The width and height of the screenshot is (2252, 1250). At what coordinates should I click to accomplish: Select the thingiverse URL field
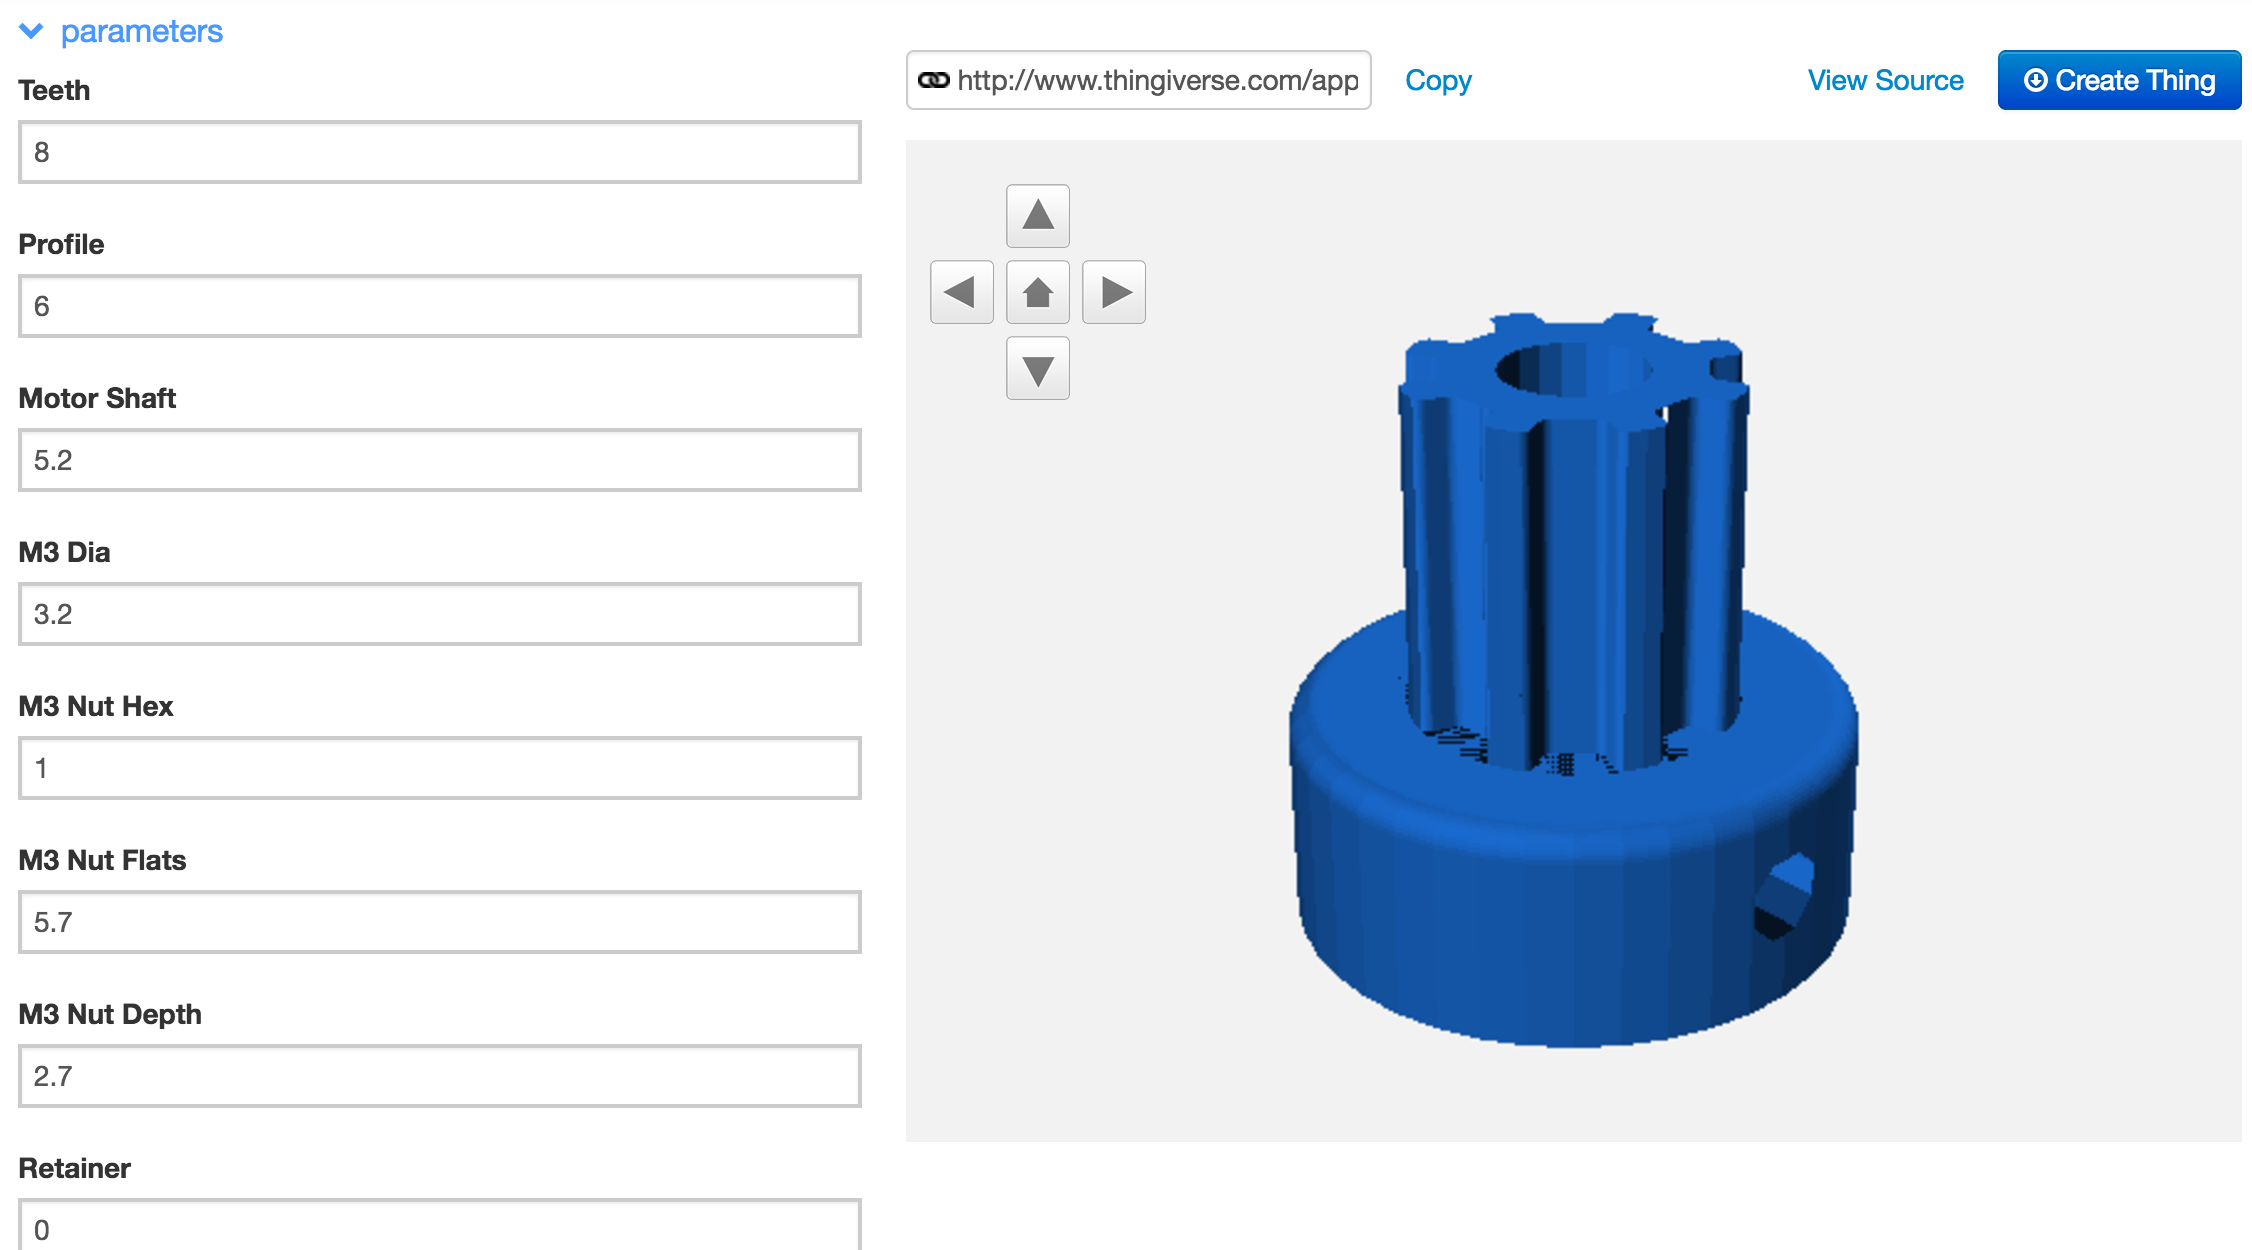point(1138,80)
